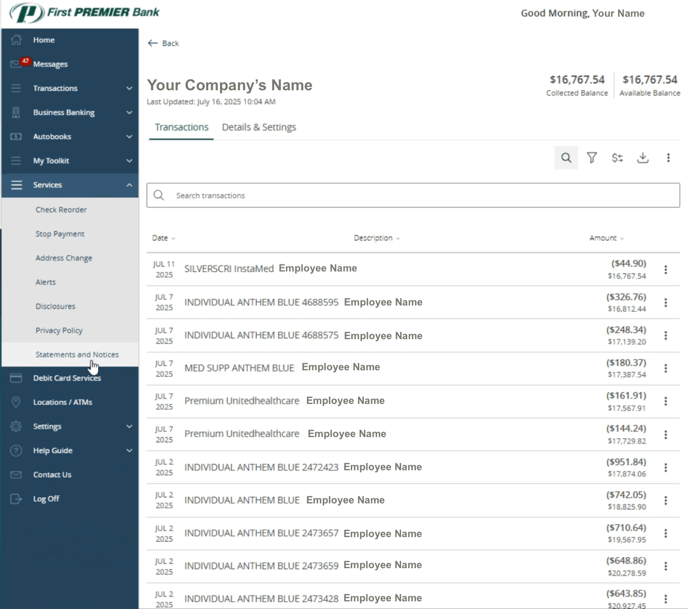Click the Contact Us envelope icon
Screen dimensions: 688x609
pyautogui.click(x=16, y=474)
